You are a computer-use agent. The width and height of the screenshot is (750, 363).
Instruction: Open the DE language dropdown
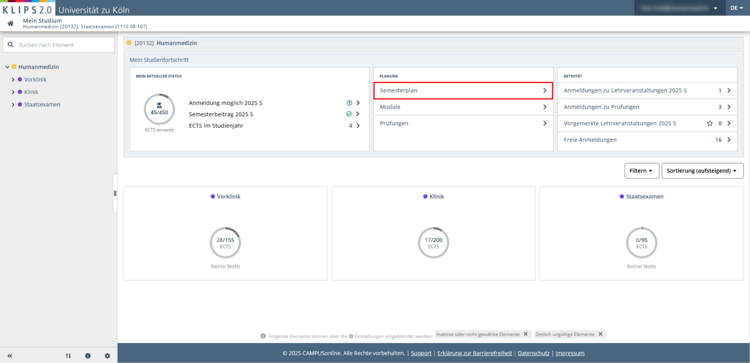click(737, 8)
